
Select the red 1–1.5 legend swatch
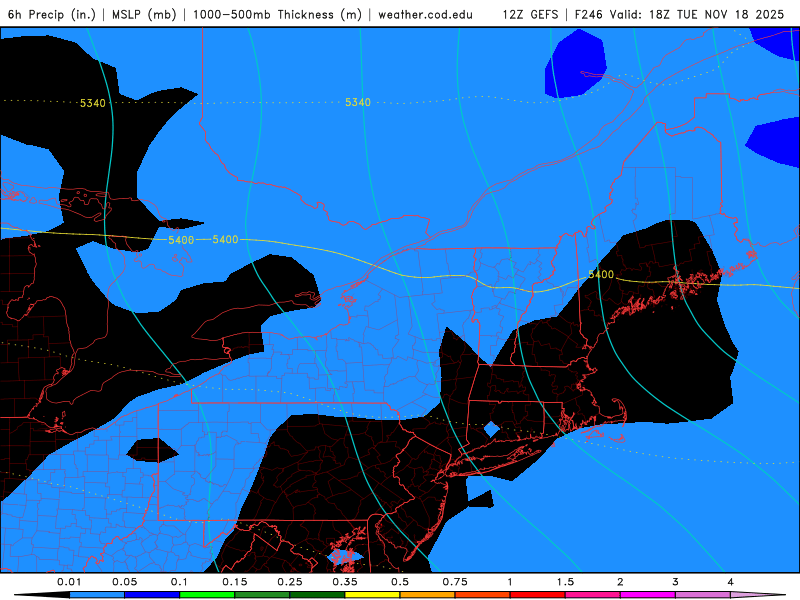tap(538, 595)
